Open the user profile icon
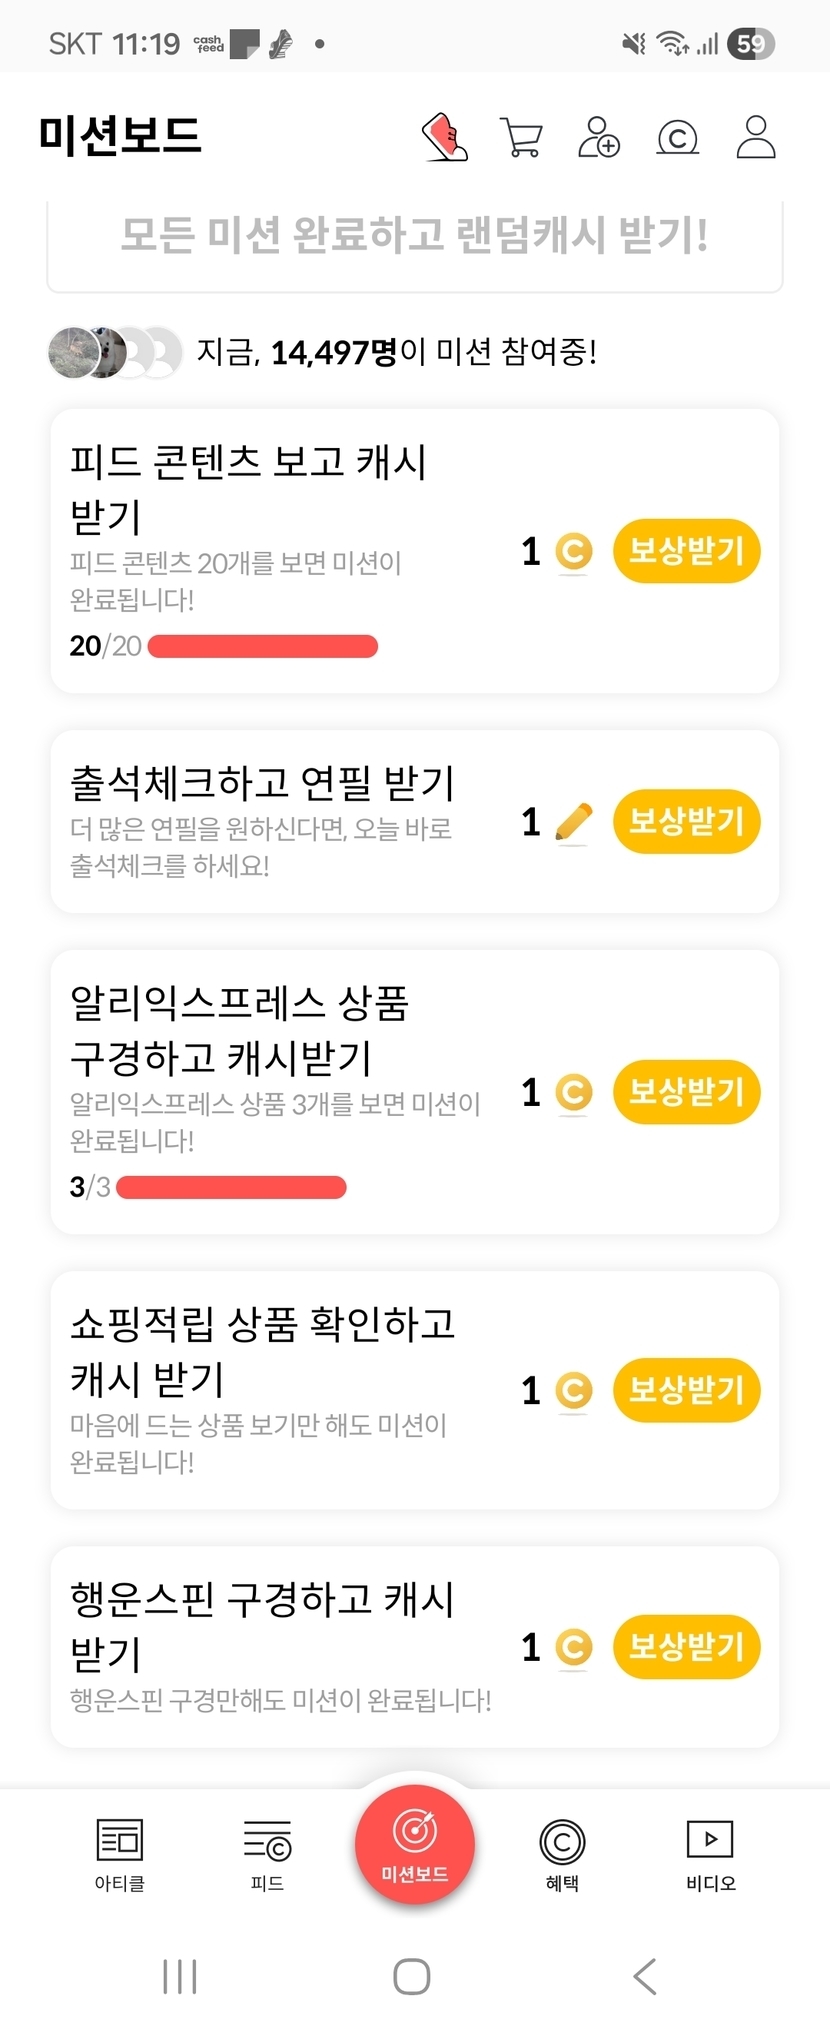This screenshot has height=2029, width=830. point(756,137)
